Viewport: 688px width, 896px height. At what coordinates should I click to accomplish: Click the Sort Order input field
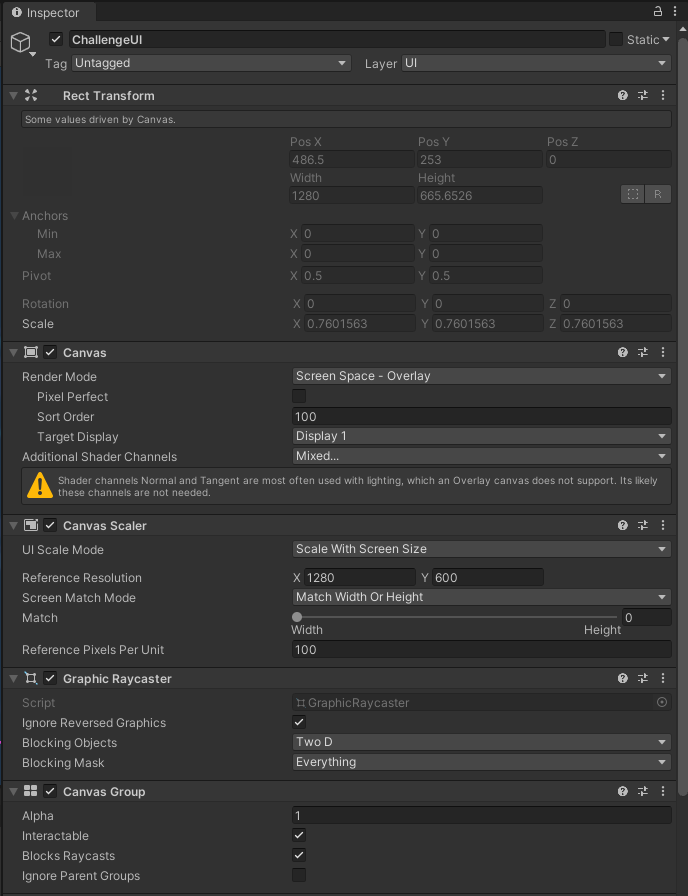[x=481, y=416]
